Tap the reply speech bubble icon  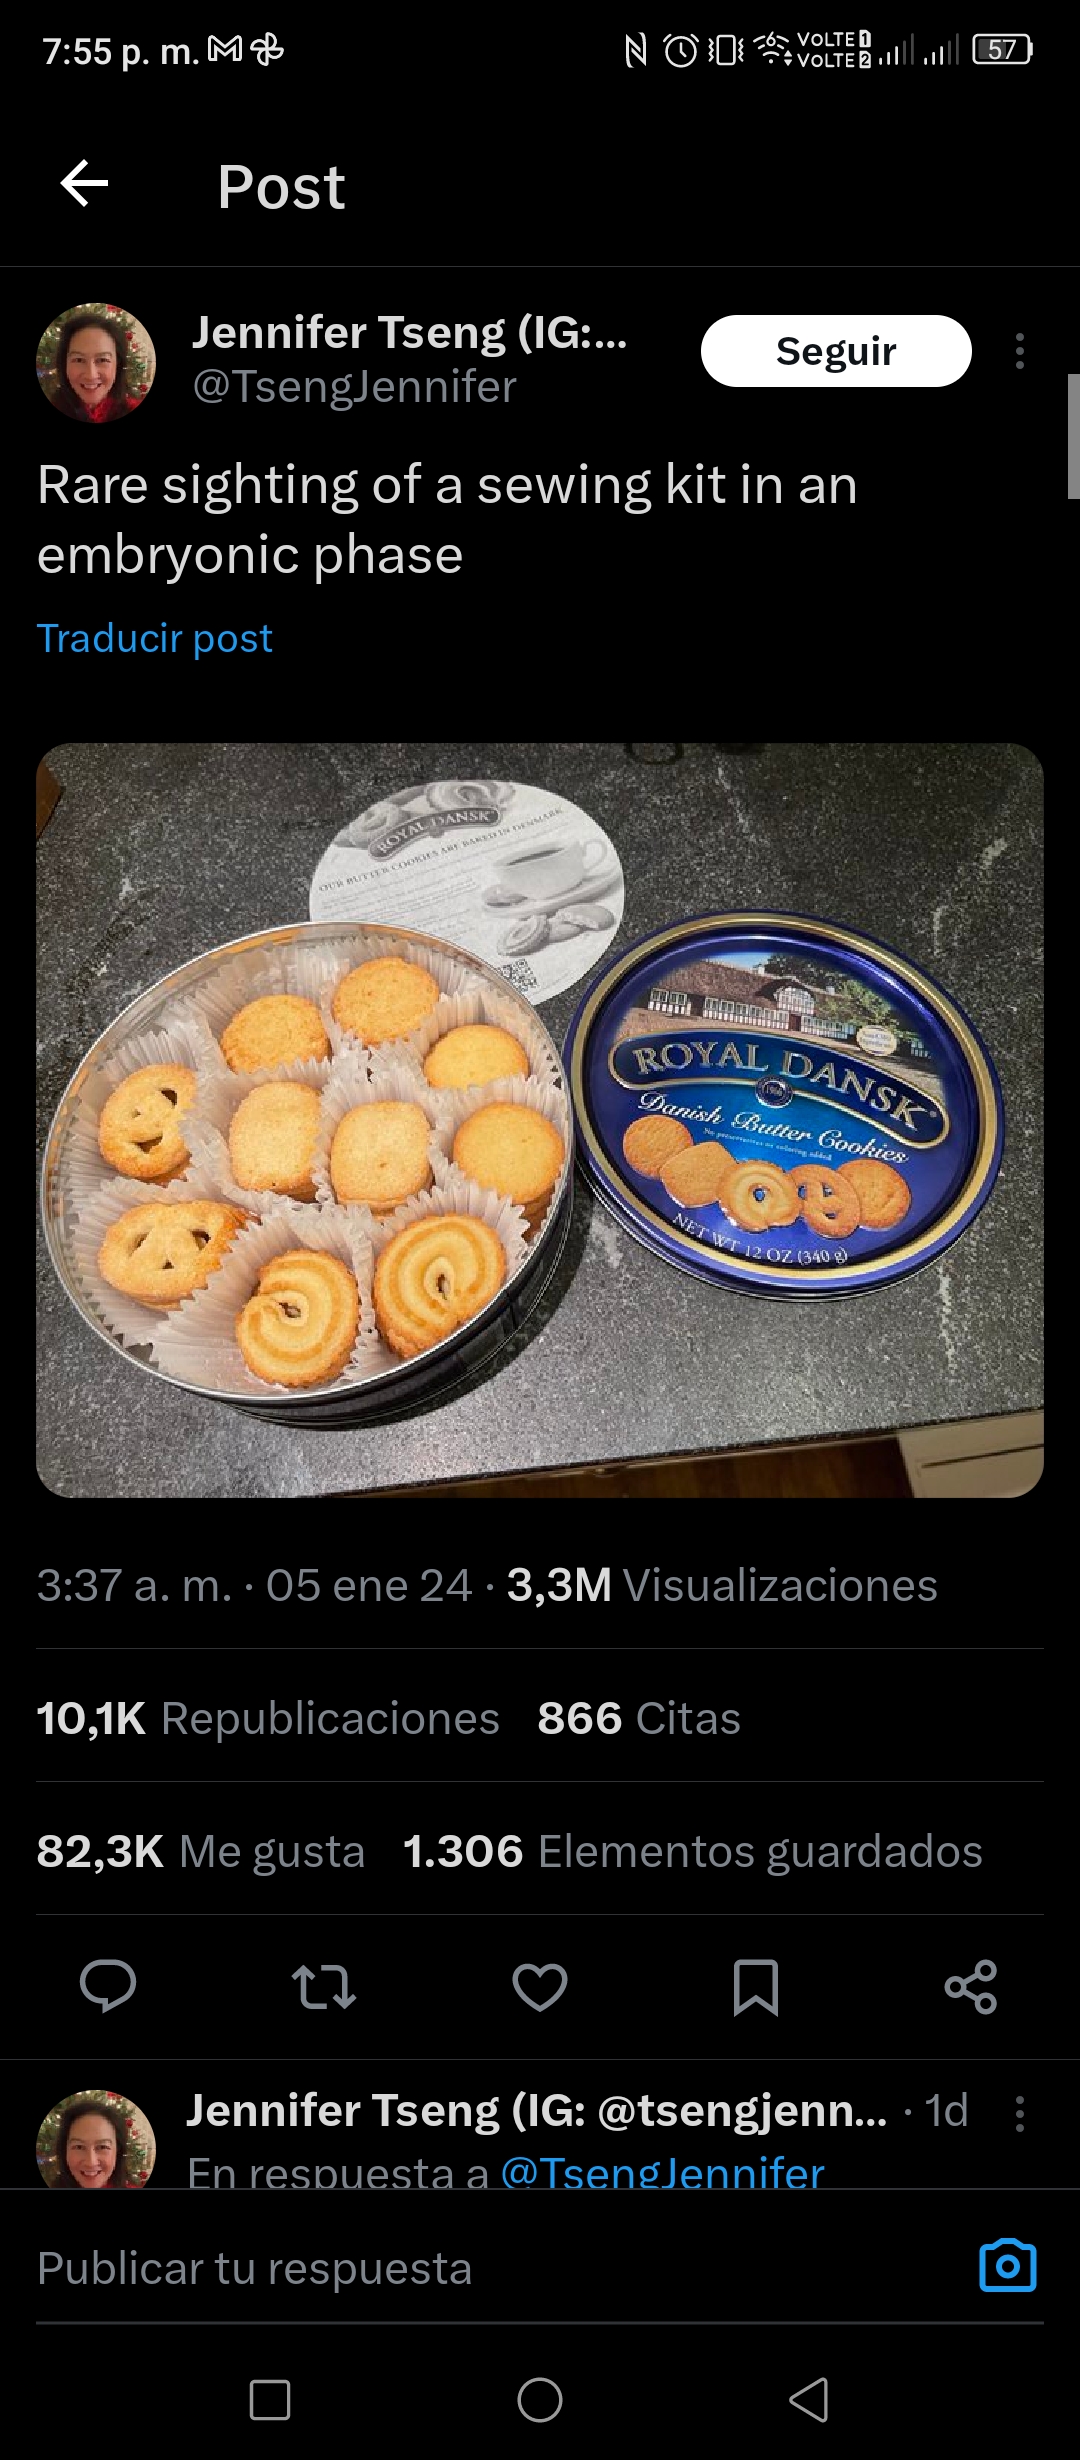(x=108, y=1985)
